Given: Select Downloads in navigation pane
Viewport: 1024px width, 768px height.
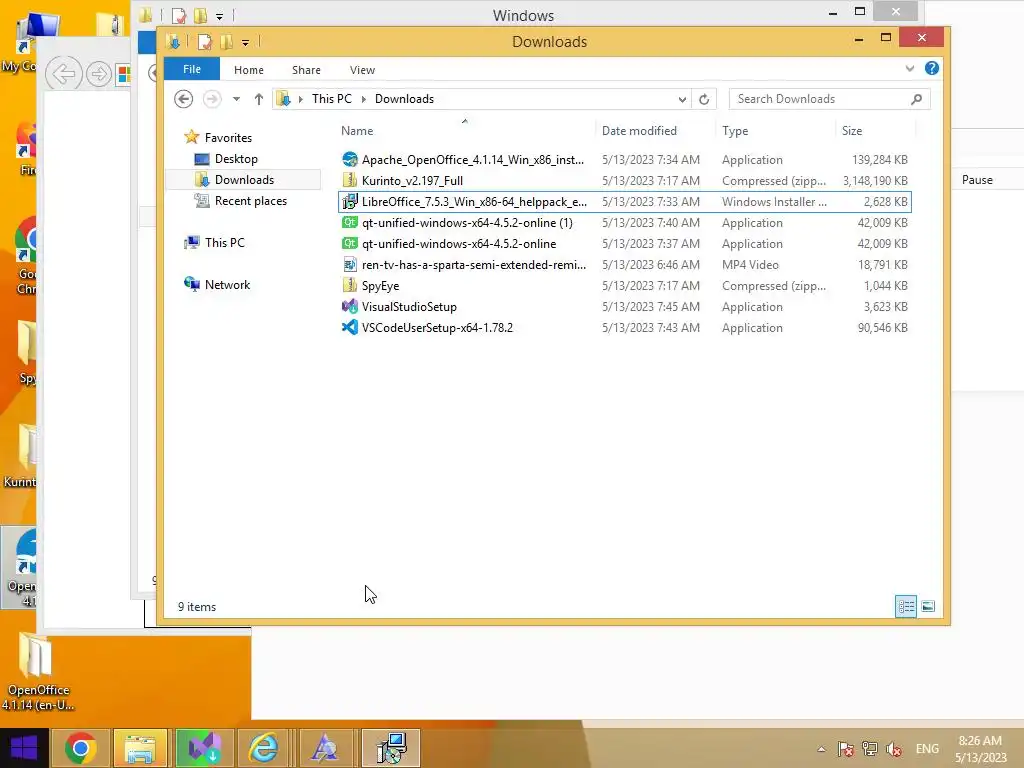Looking at the screenshot, I should [244, 180].
